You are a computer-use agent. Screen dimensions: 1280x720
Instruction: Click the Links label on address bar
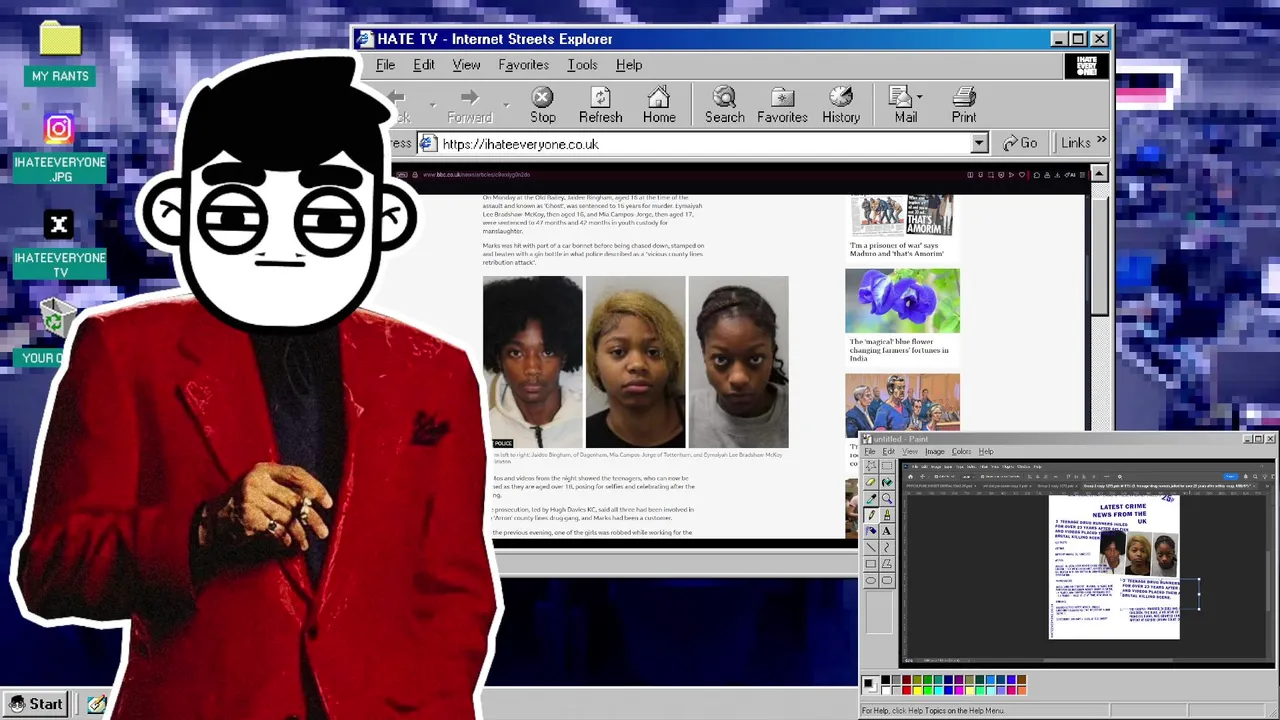(x=1076, y=143)
